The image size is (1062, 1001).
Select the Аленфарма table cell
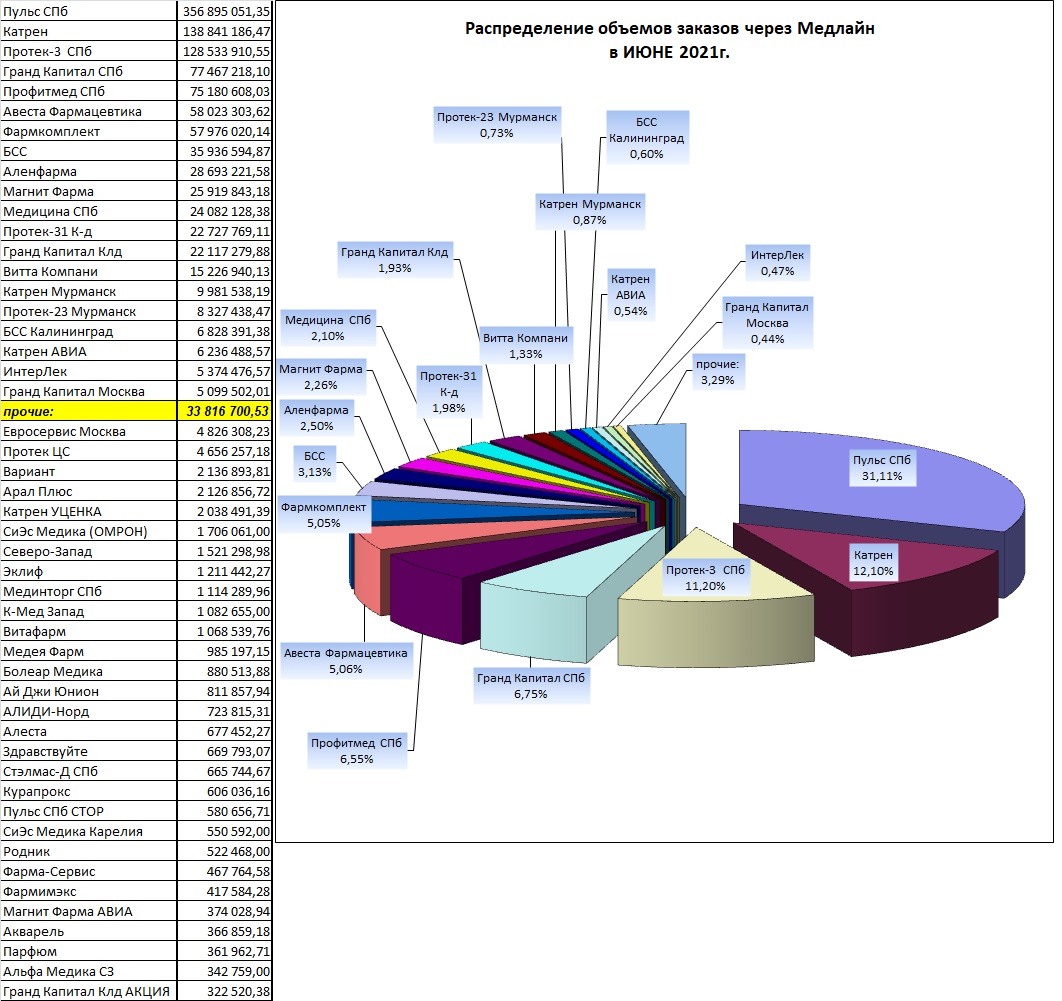[89, 171]
